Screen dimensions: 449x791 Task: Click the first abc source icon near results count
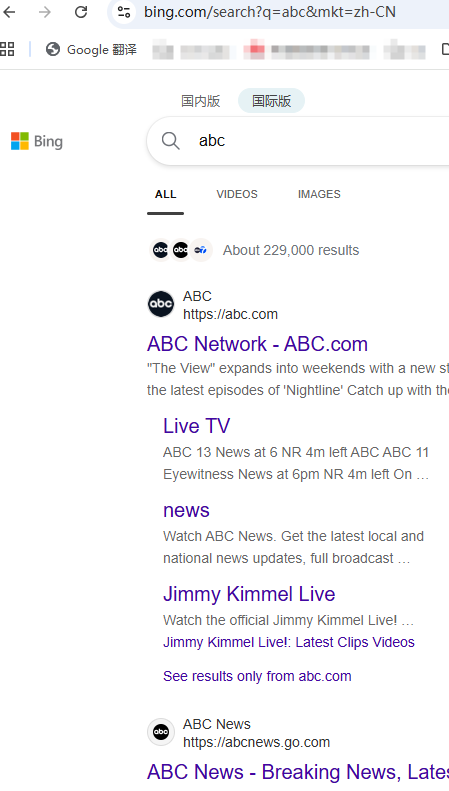click(x=160, y=250)
